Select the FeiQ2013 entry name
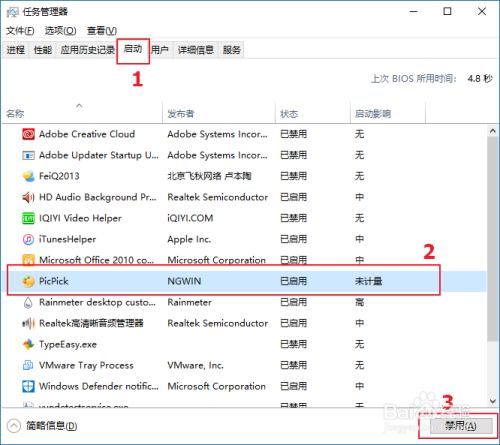This screenshot has height=445, width=500. [x=59, y=176]
